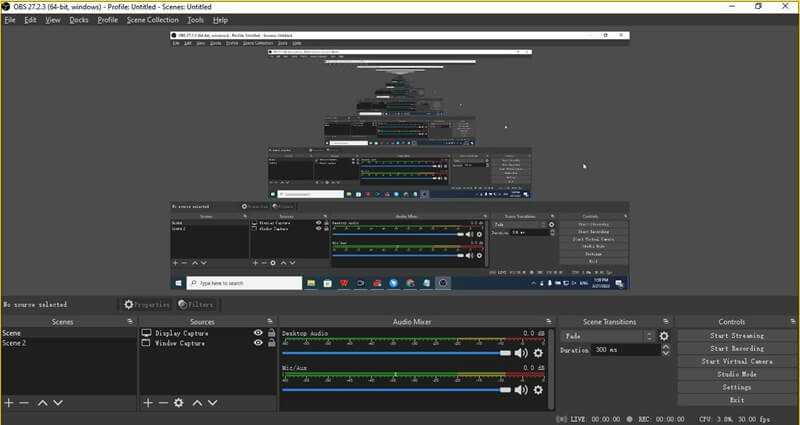Click the Duration 300 ms field
This screenshot has width=800, height=425.
(626, 350)
